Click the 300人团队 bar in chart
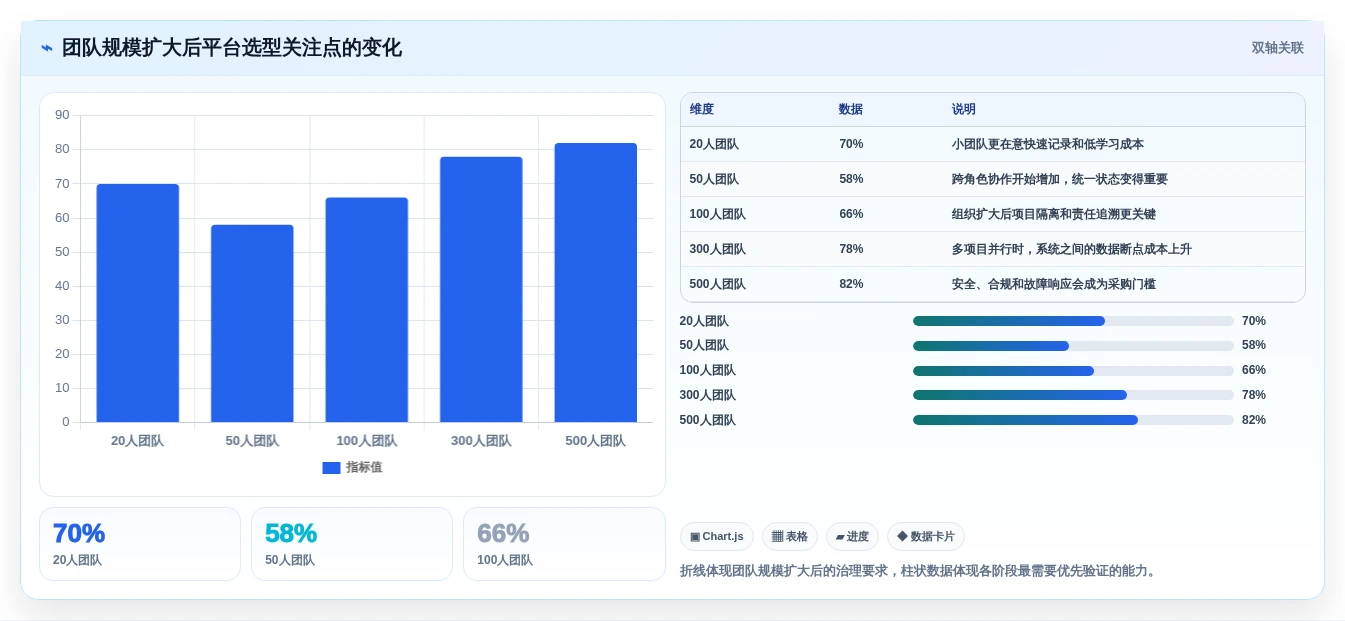Screen dimensions: 1345x621 point(481,289)
